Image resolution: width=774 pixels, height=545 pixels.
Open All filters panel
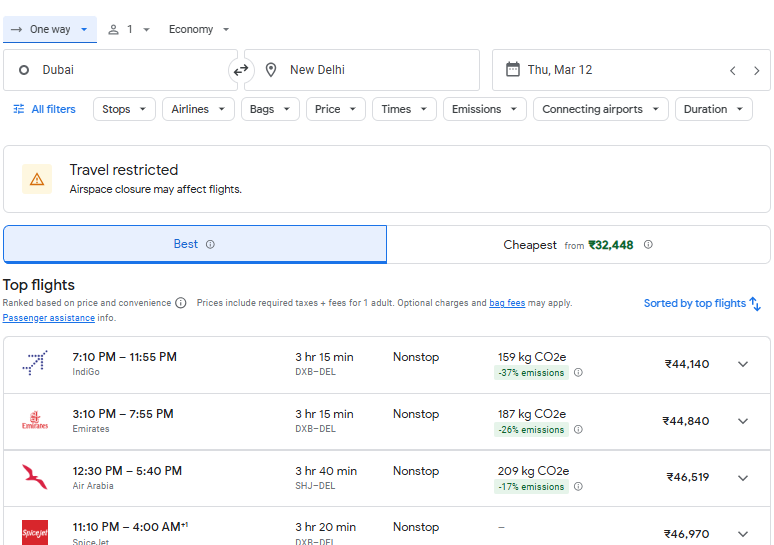tap(44, 109)
